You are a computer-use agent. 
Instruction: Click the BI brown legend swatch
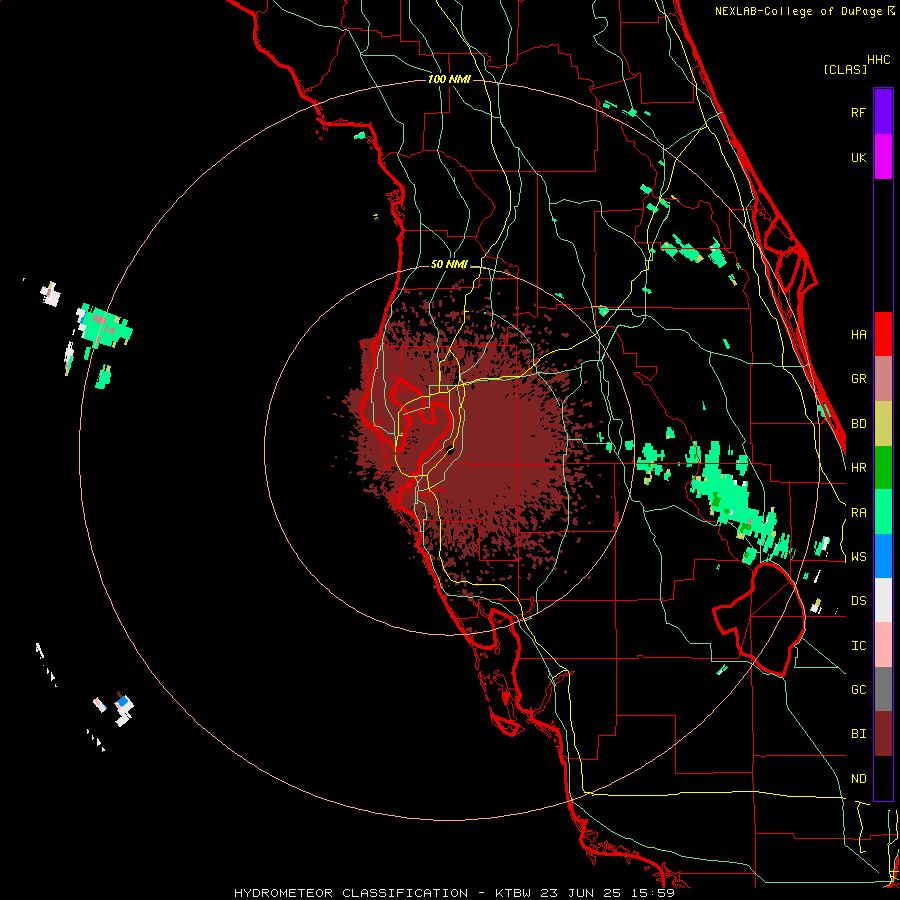pos(883,734)
